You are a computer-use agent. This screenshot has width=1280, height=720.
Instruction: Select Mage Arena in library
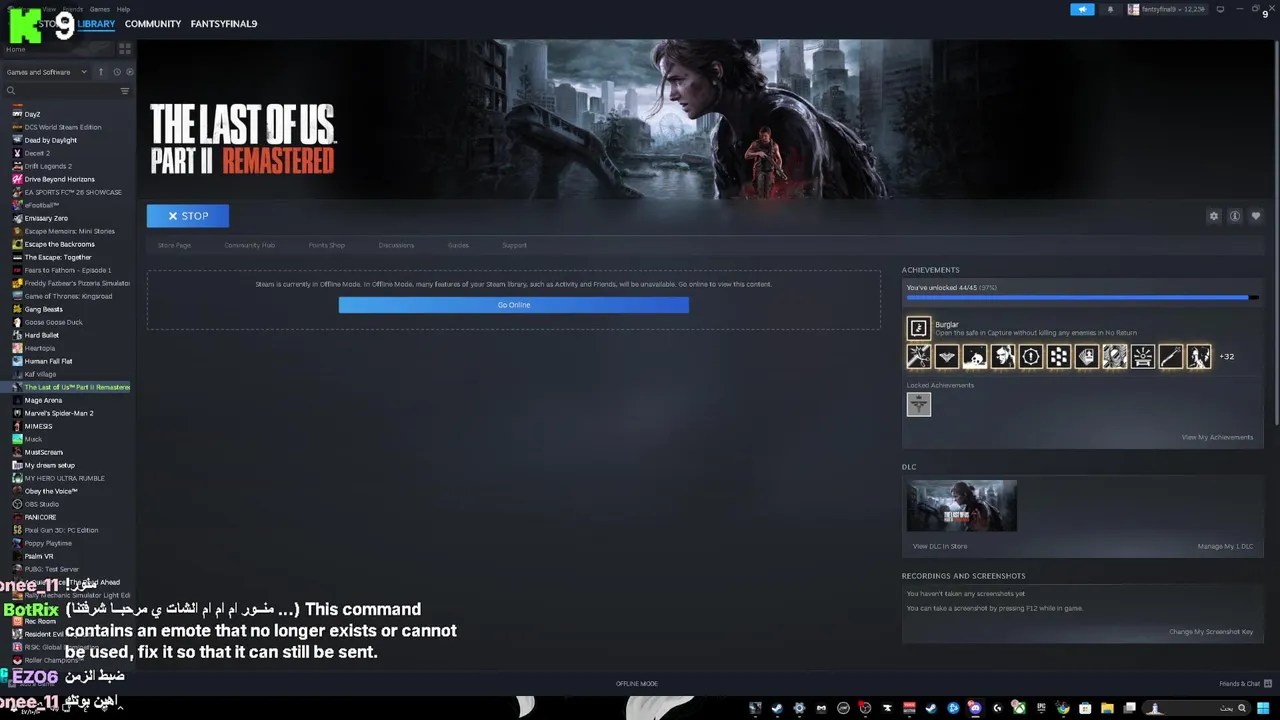pyautogui.click(x=43, y=400)
